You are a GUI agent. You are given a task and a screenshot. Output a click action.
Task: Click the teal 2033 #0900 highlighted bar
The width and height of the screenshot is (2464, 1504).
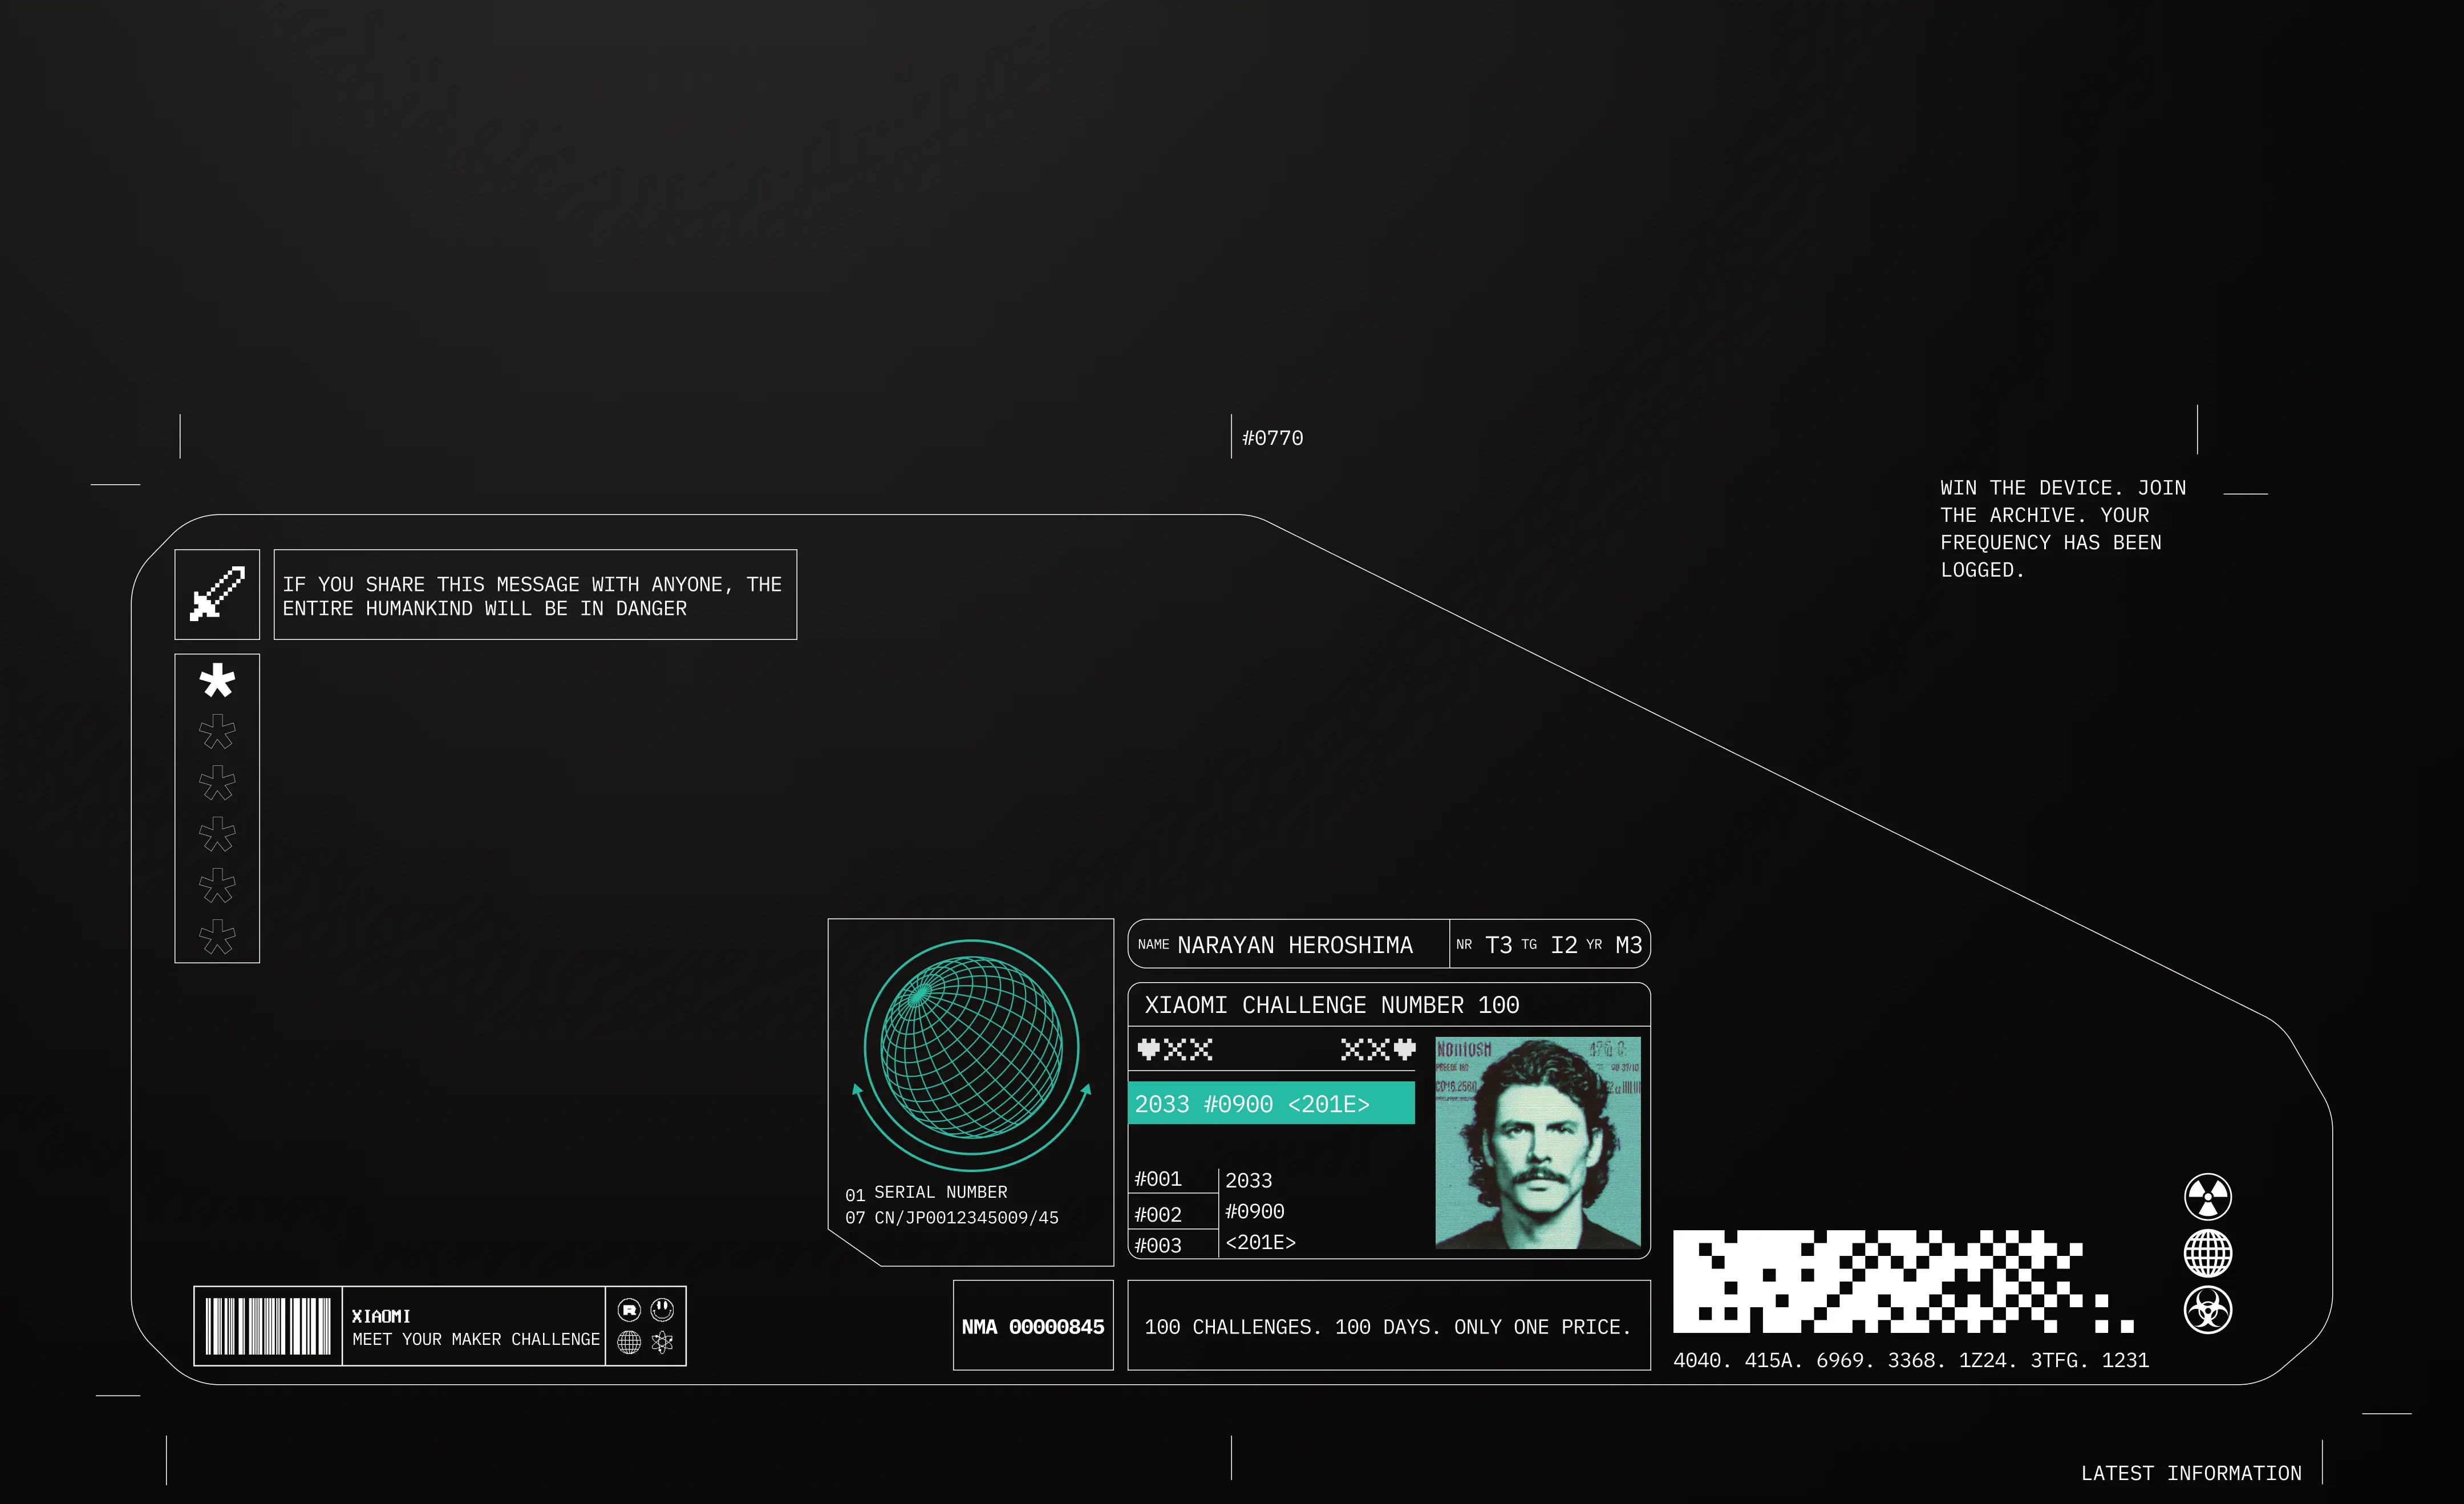pos(1271,1104)
